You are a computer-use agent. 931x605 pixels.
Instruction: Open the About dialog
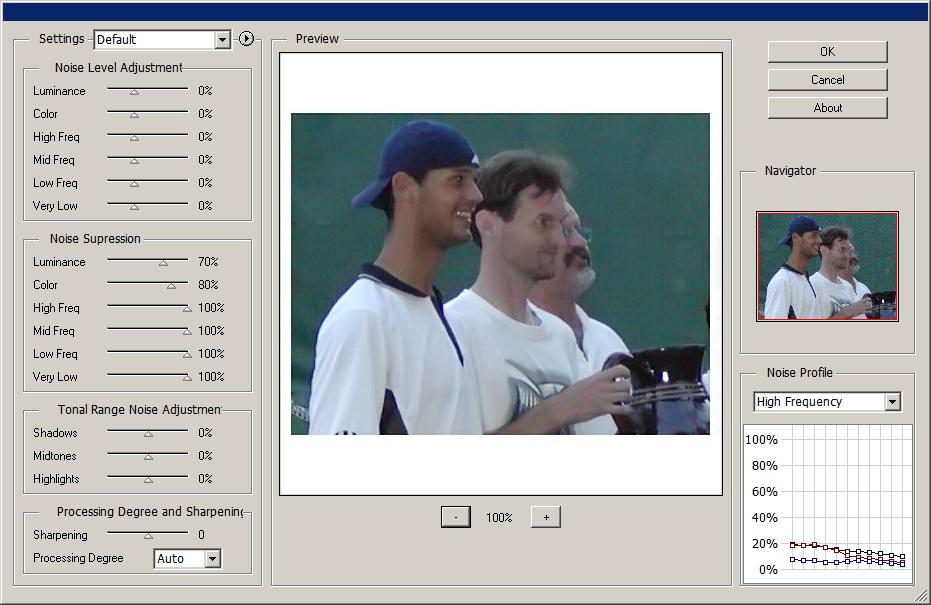tap(827, 108)
